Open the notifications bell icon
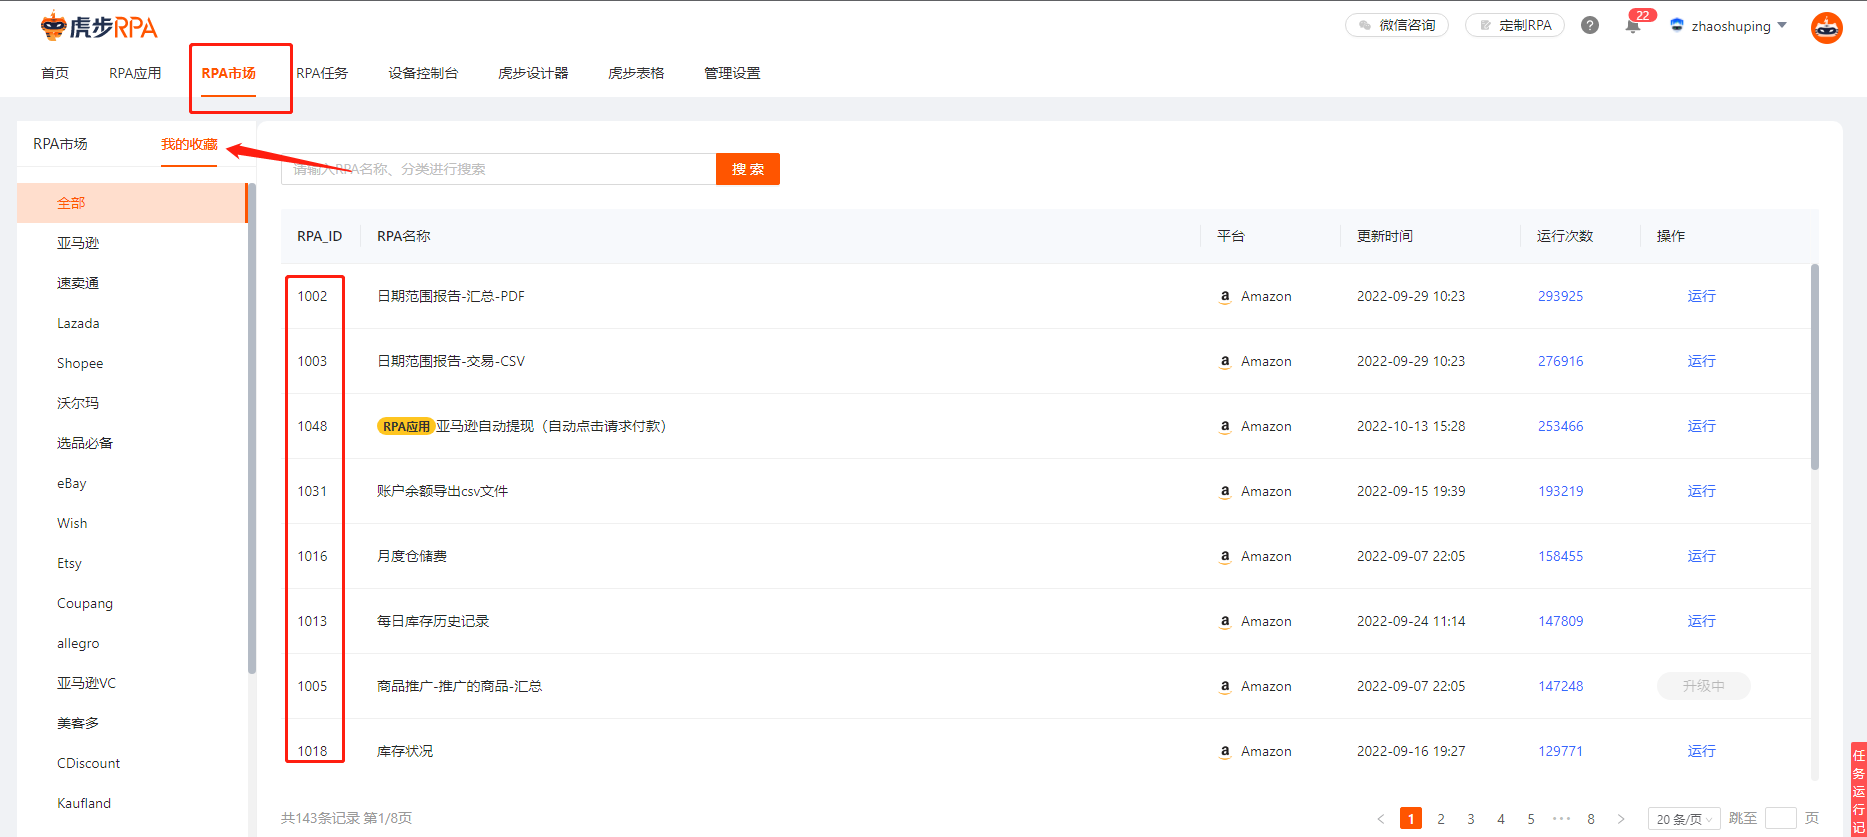 tap(1633, 26)
